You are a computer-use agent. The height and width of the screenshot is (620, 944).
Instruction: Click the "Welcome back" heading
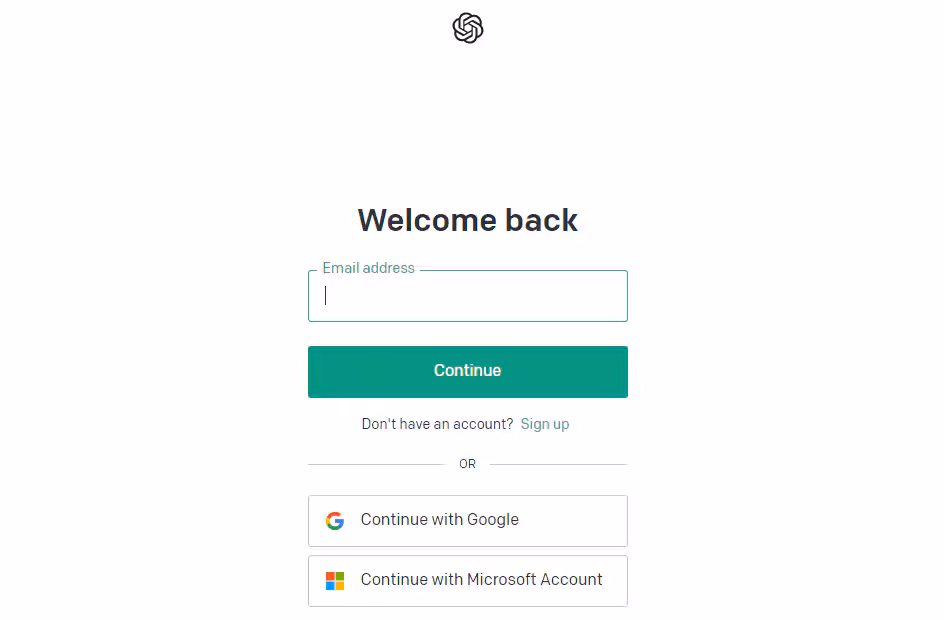pyautogui.click(x=468, y=220)
